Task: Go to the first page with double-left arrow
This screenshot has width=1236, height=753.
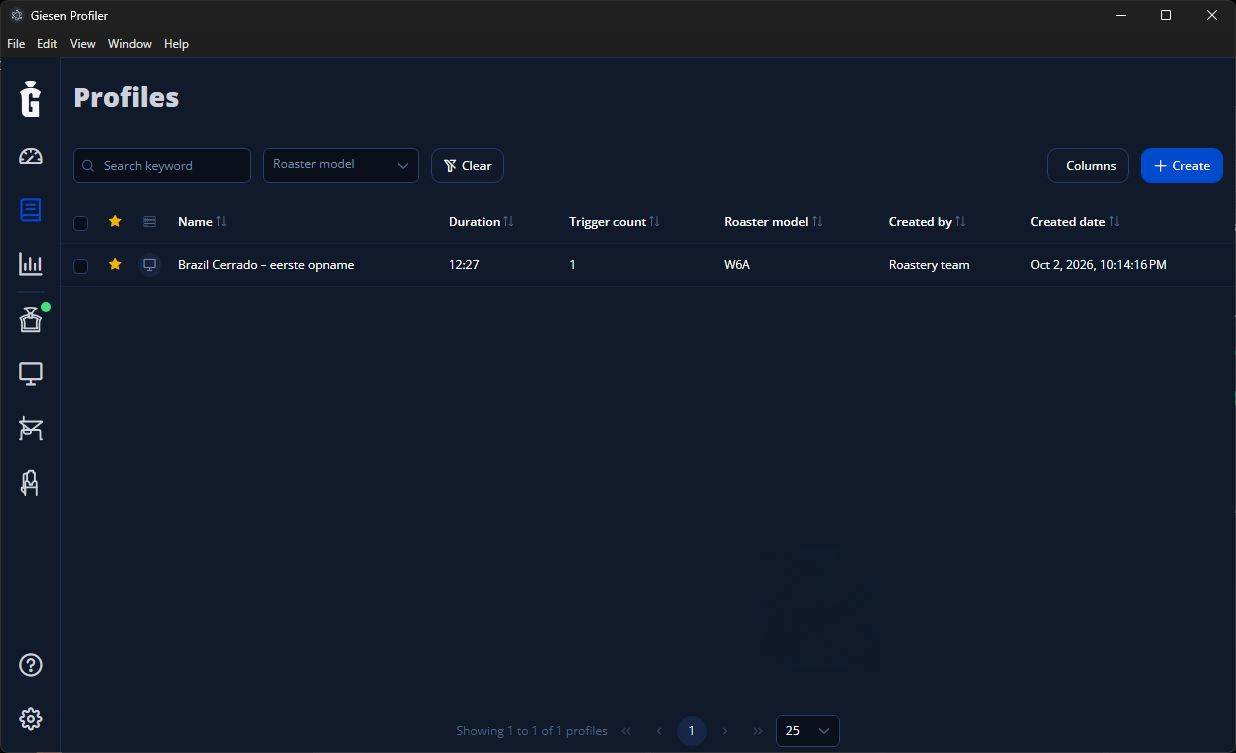Action: pyautogui.click(x=626, y=731)
